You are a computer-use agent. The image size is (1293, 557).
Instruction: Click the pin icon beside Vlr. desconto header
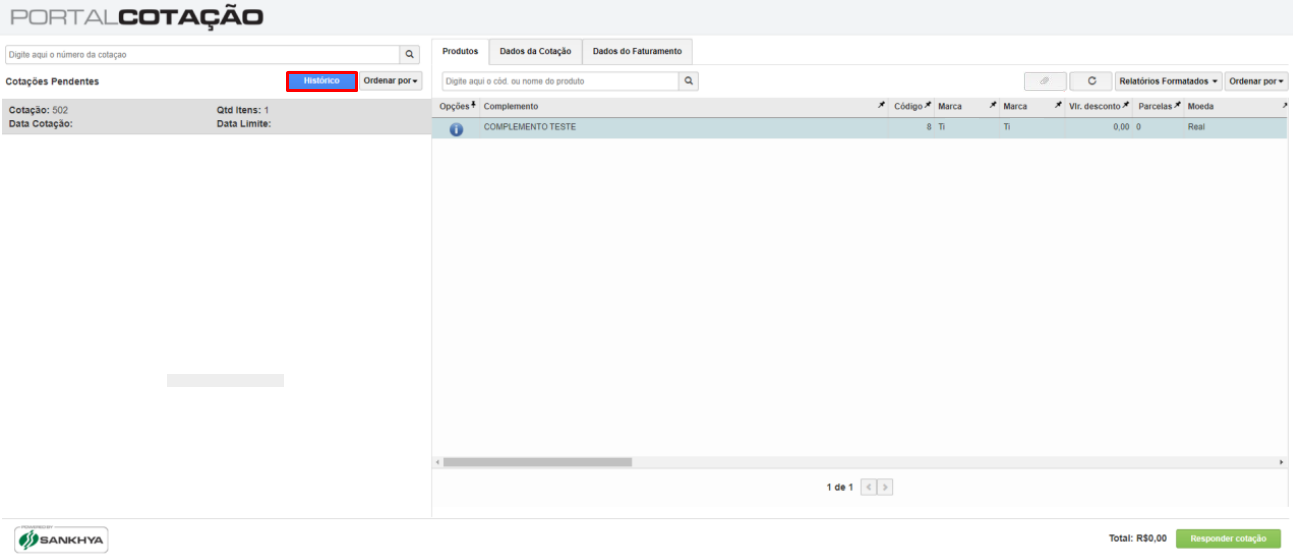pyautogui.click(x=1126, y=106)
